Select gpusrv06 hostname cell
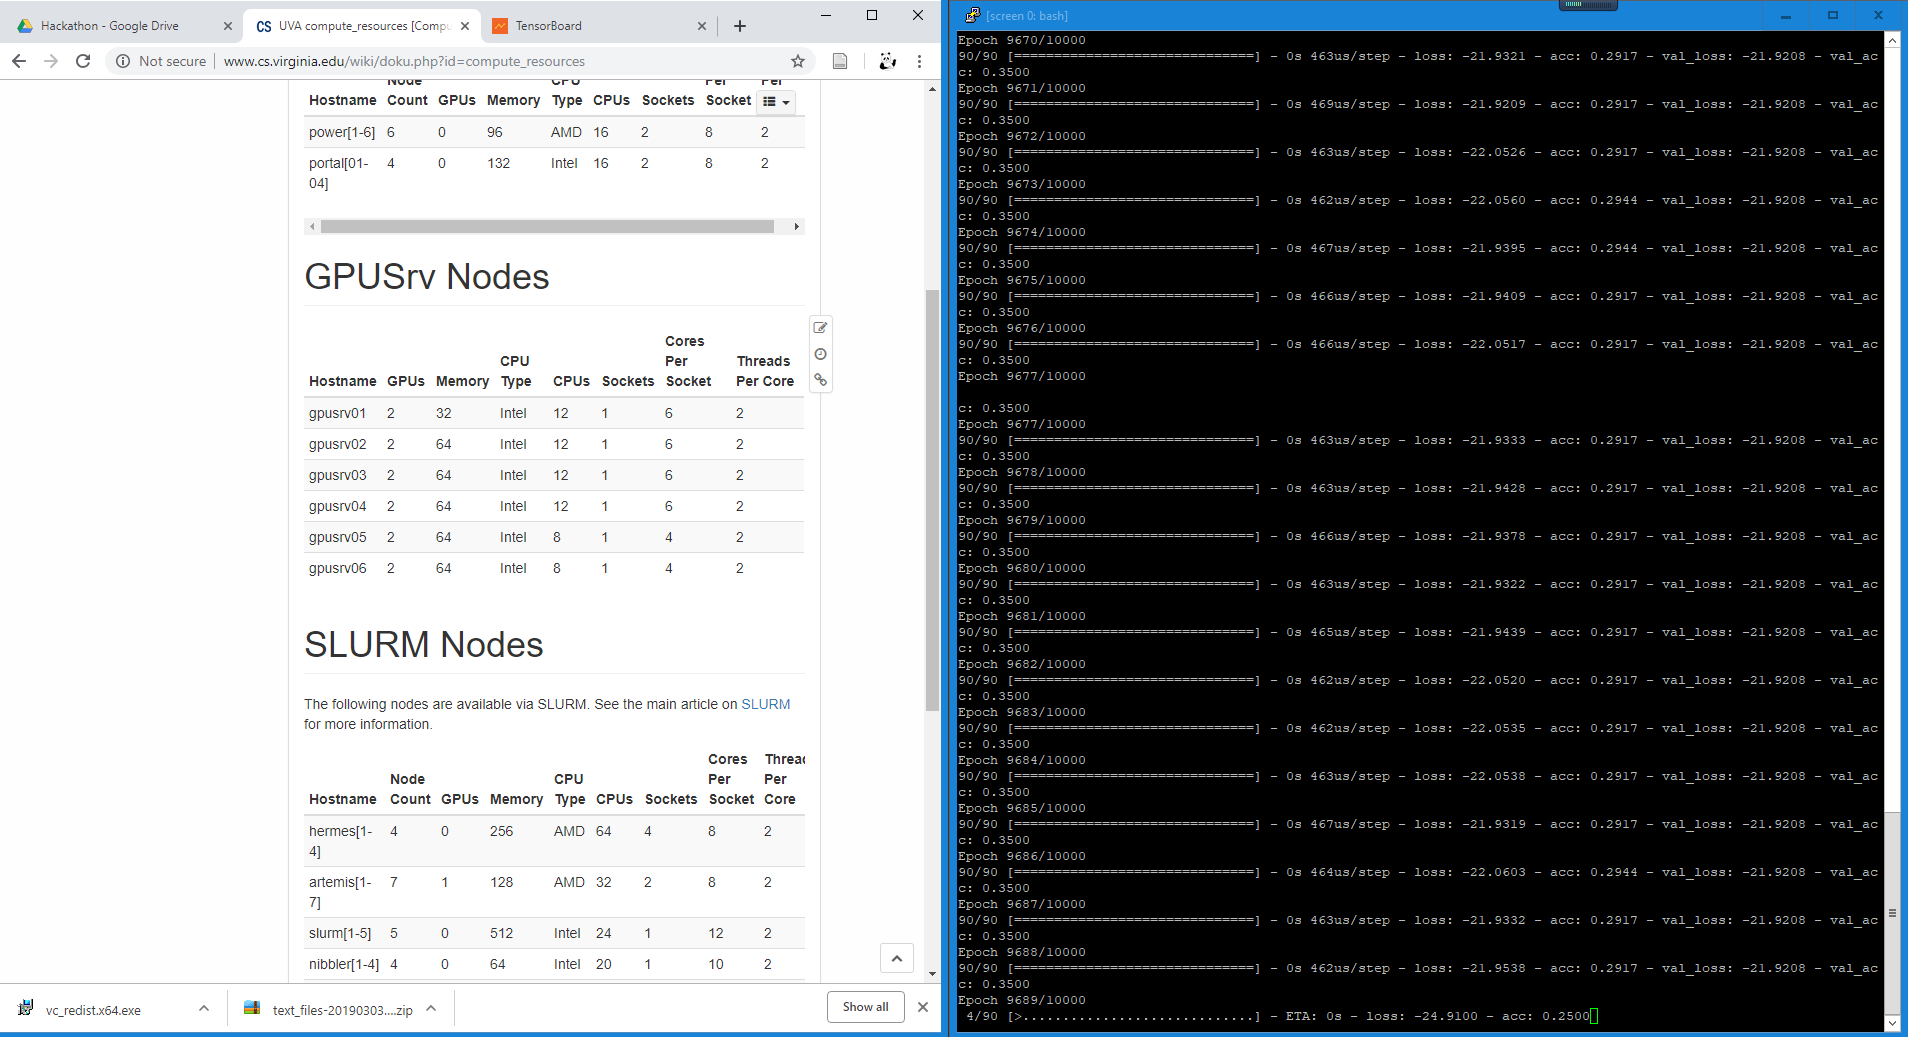The width and height of the screenshot is (1908, 1037). point(338,568)
